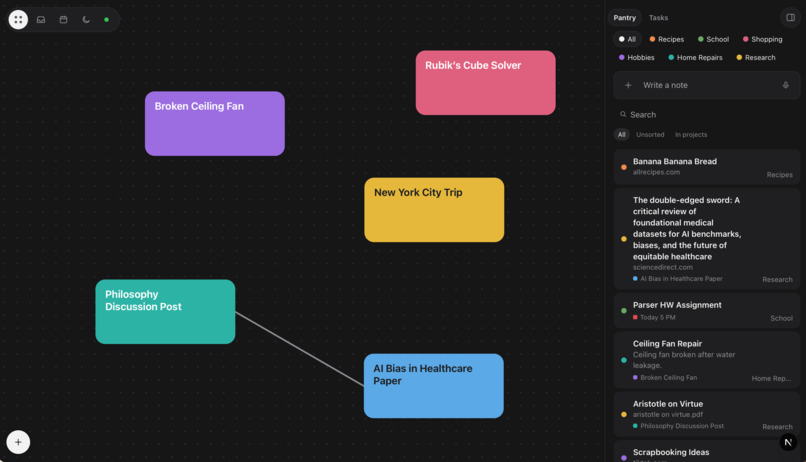Add a new item with round plus button

[18, 442]
